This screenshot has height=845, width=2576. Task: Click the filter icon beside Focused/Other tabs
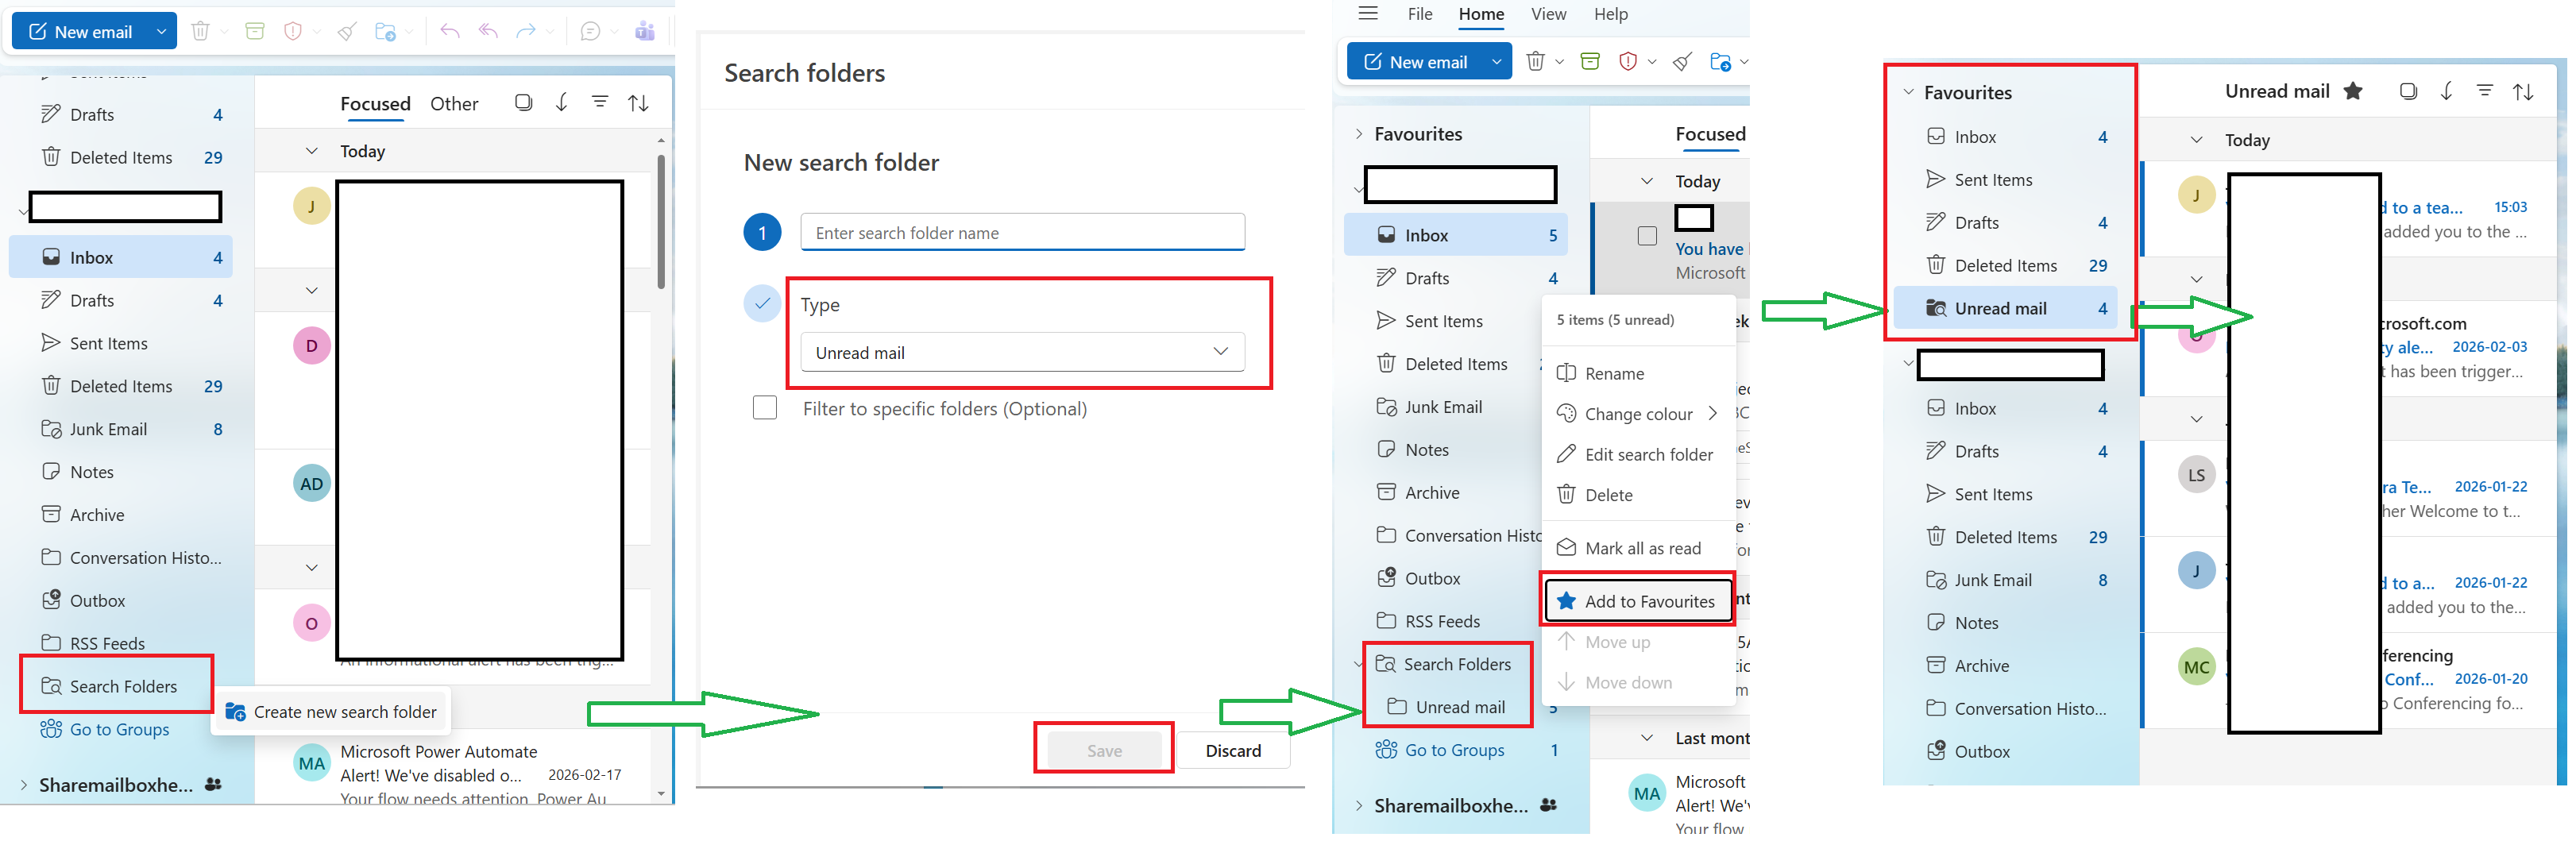(x=600, y=102)
